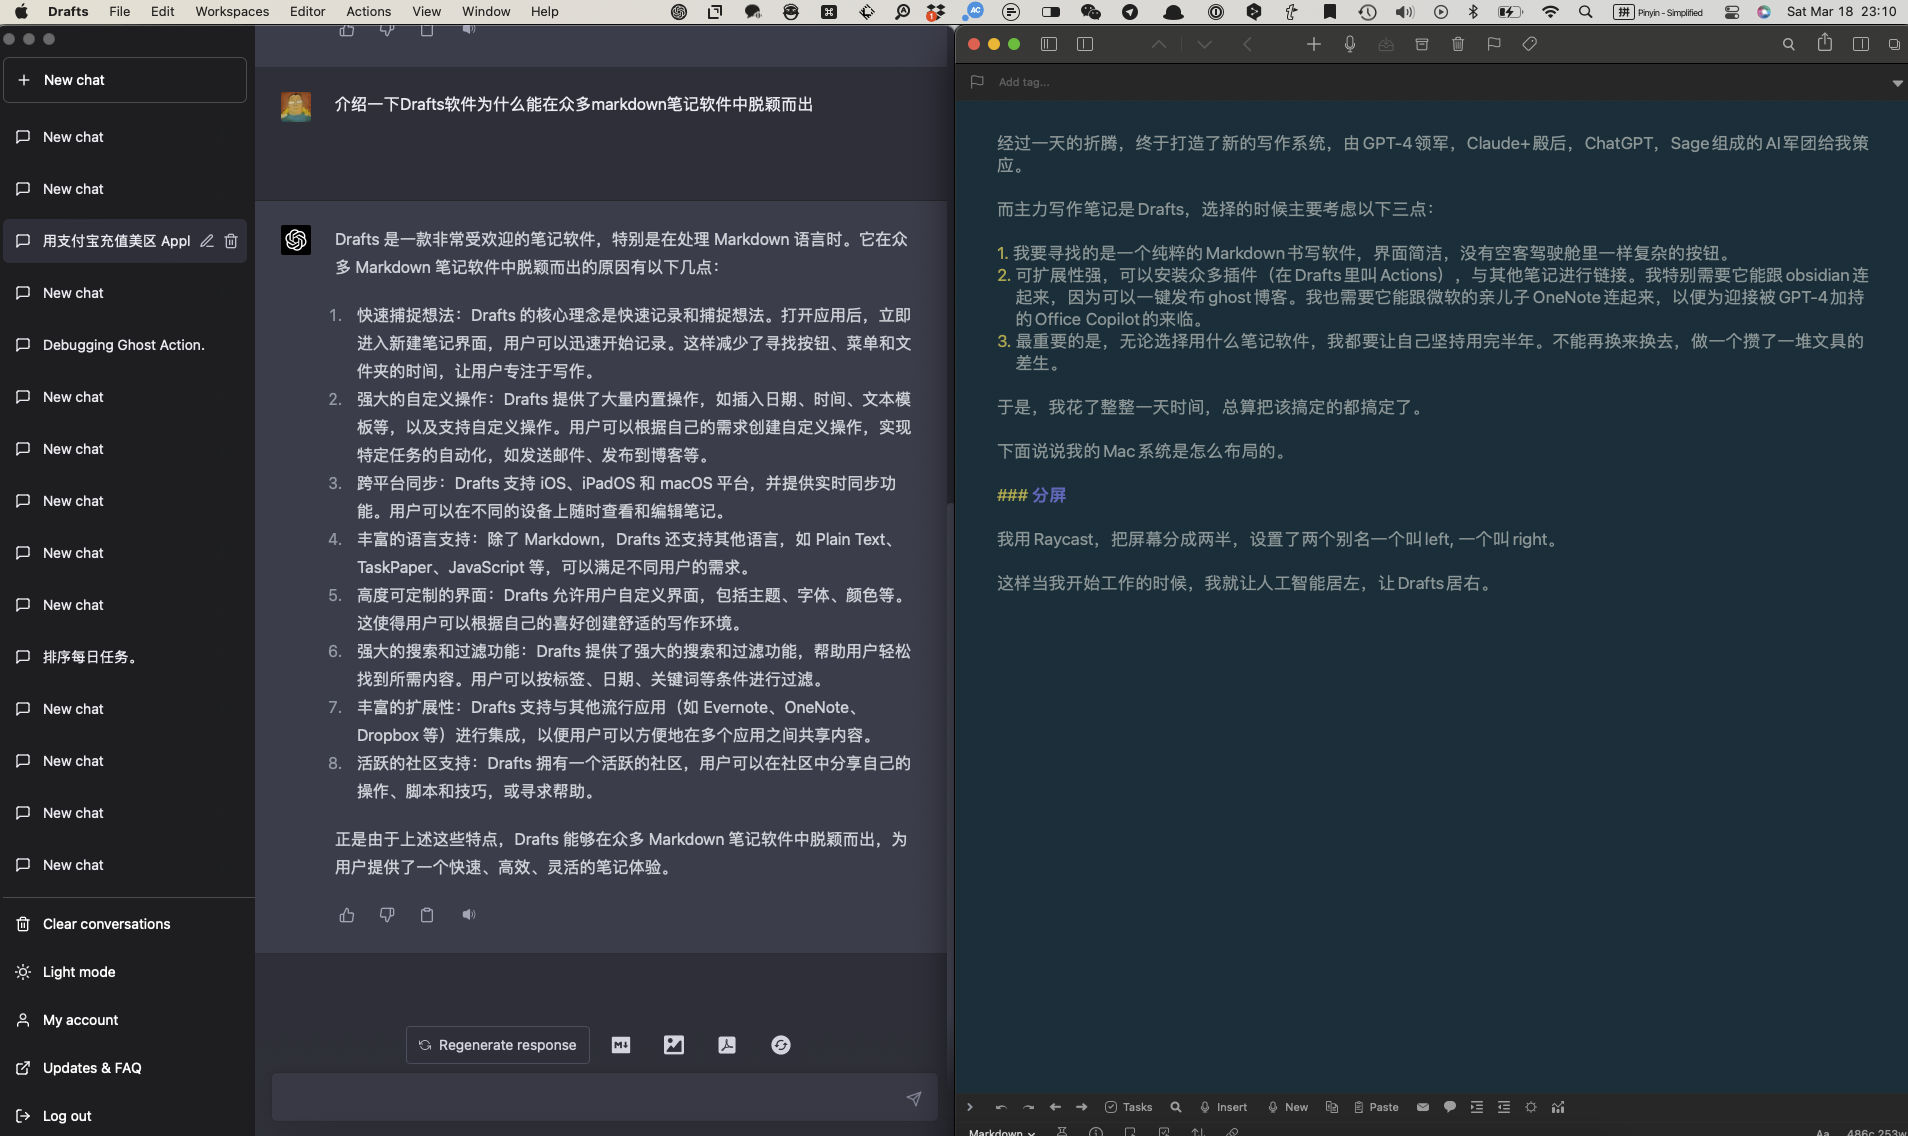The image size is (1908, 1136).
Task: Toggle Drafts draft list sidebar icon
Action: pyautogui.click(x=1049, y=44)
